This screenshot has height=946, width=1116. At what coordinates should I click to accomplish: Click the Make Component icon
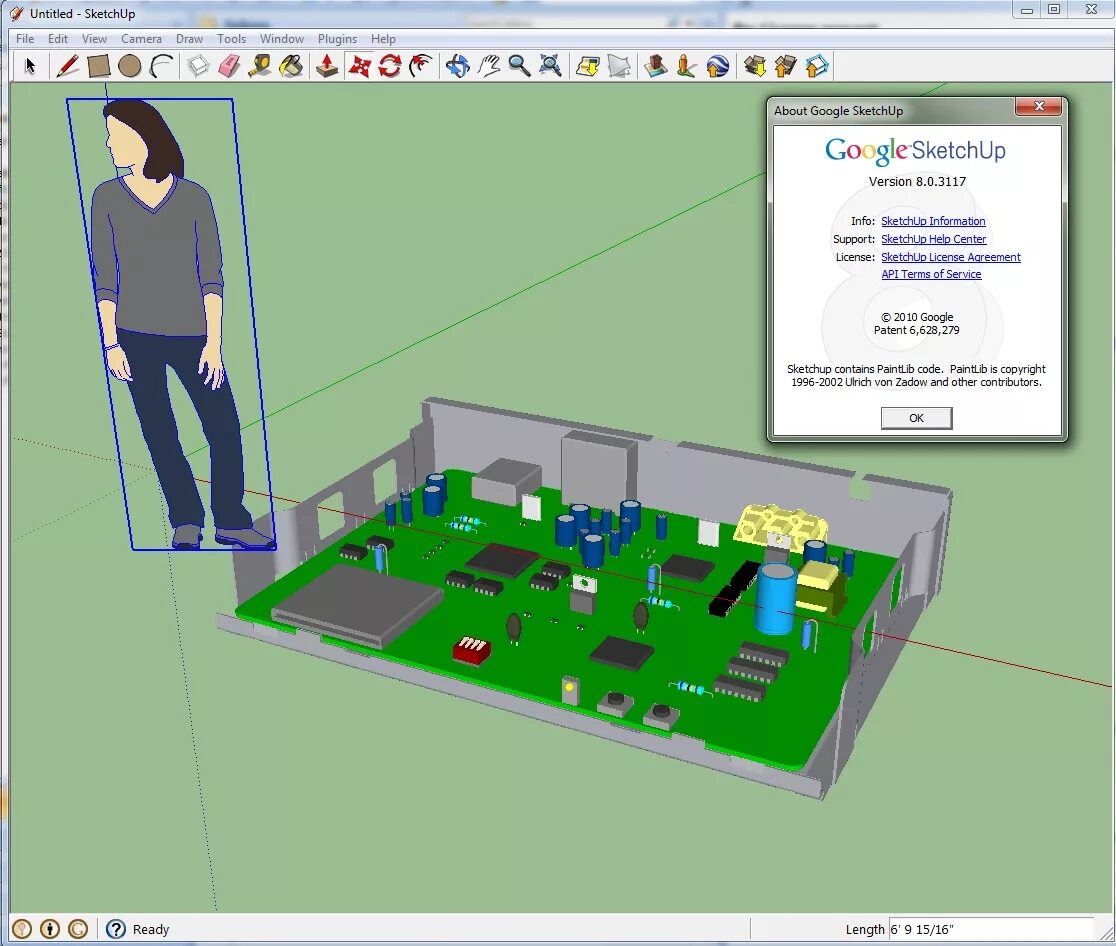pyautogui.click(x=198, y=66)
